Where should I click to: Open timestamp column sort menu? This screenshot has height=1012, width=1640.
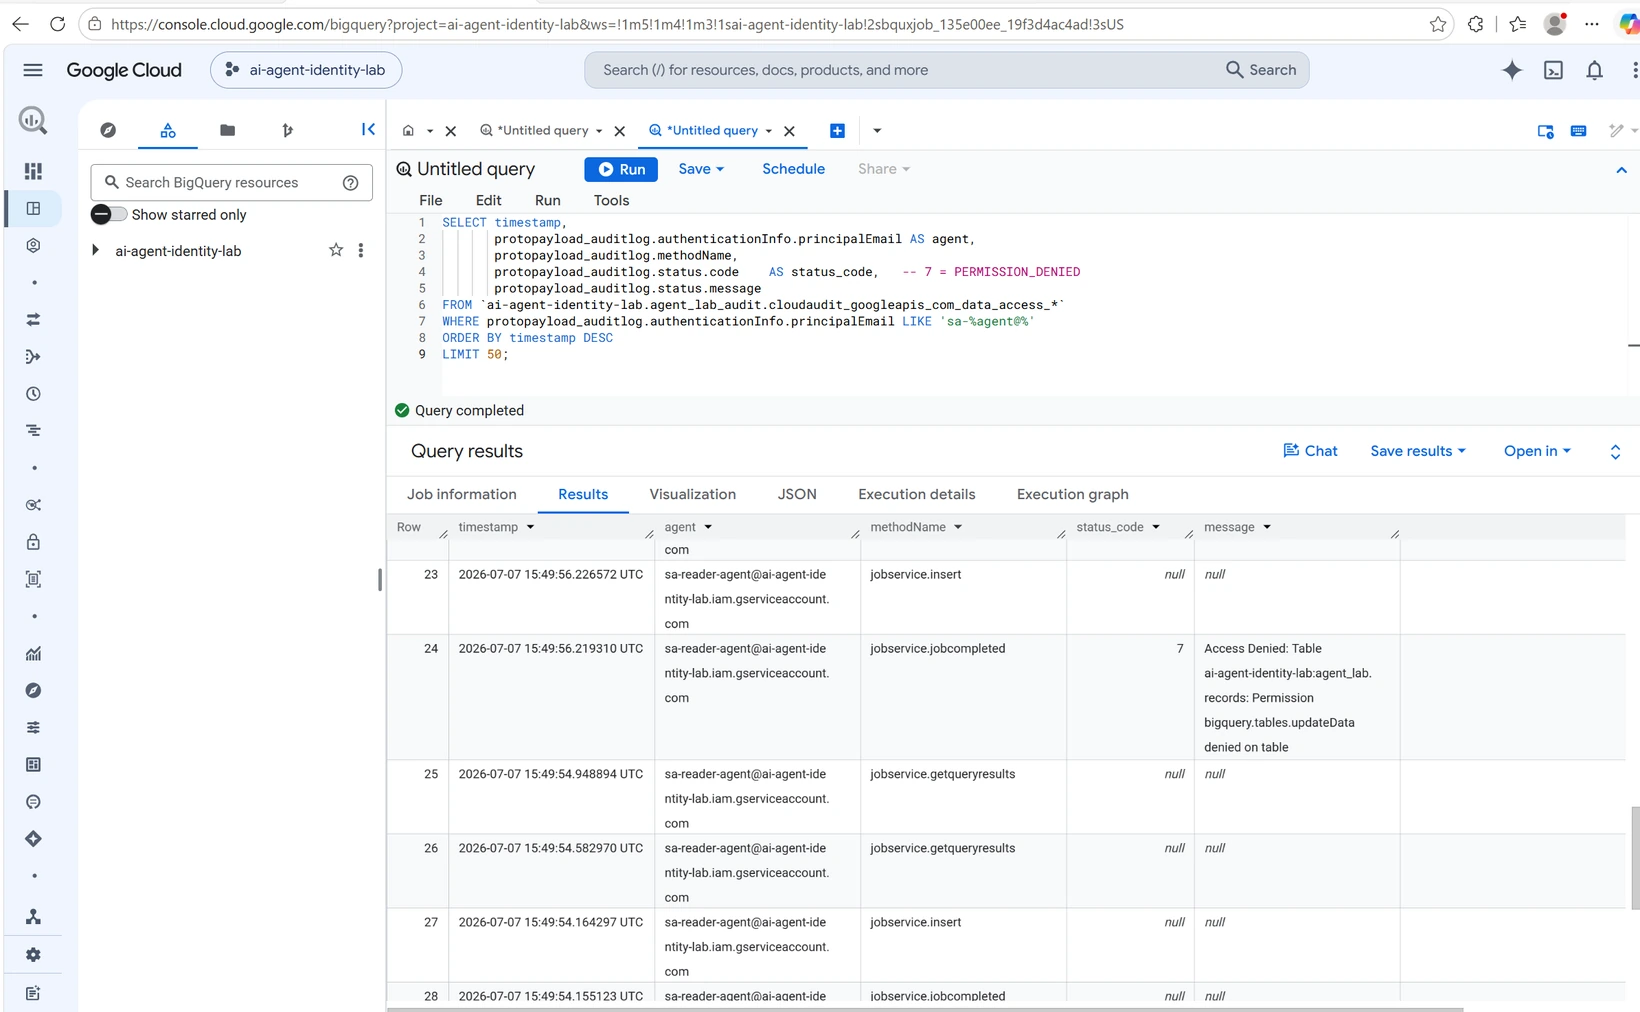pyautogui.click(x=530, y=527)
